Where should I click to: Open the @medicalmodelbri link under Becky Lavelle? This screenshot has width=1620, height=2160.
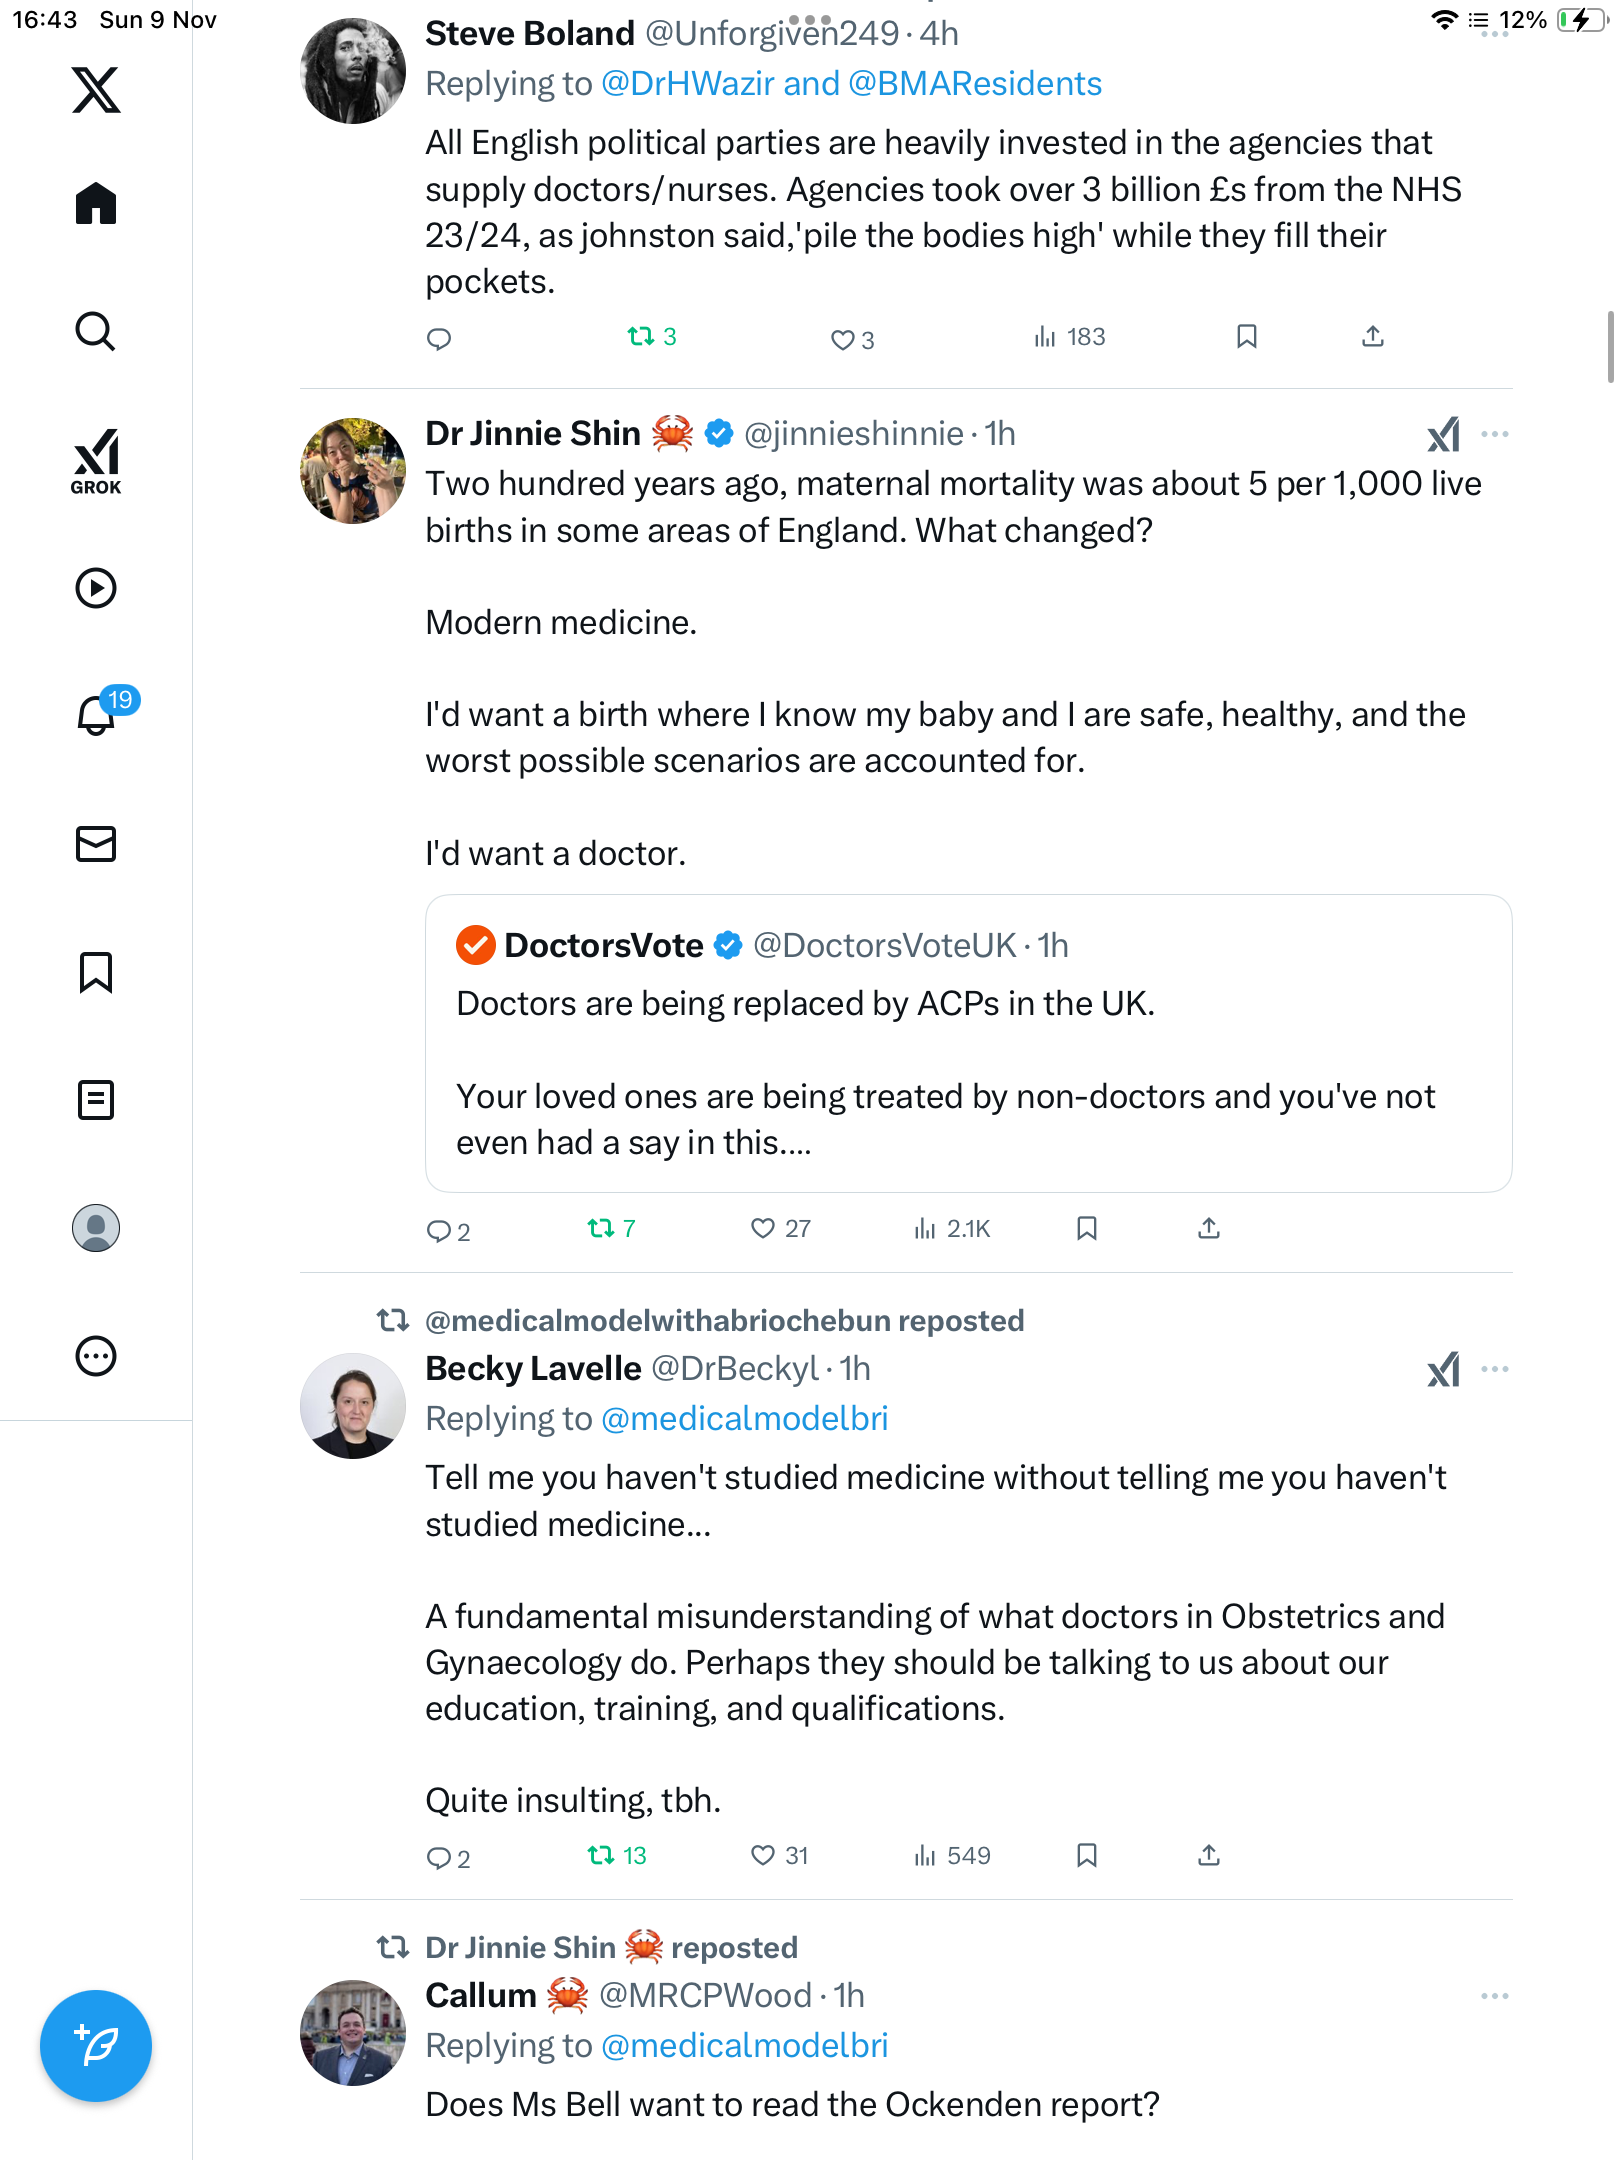point(745,1418)
